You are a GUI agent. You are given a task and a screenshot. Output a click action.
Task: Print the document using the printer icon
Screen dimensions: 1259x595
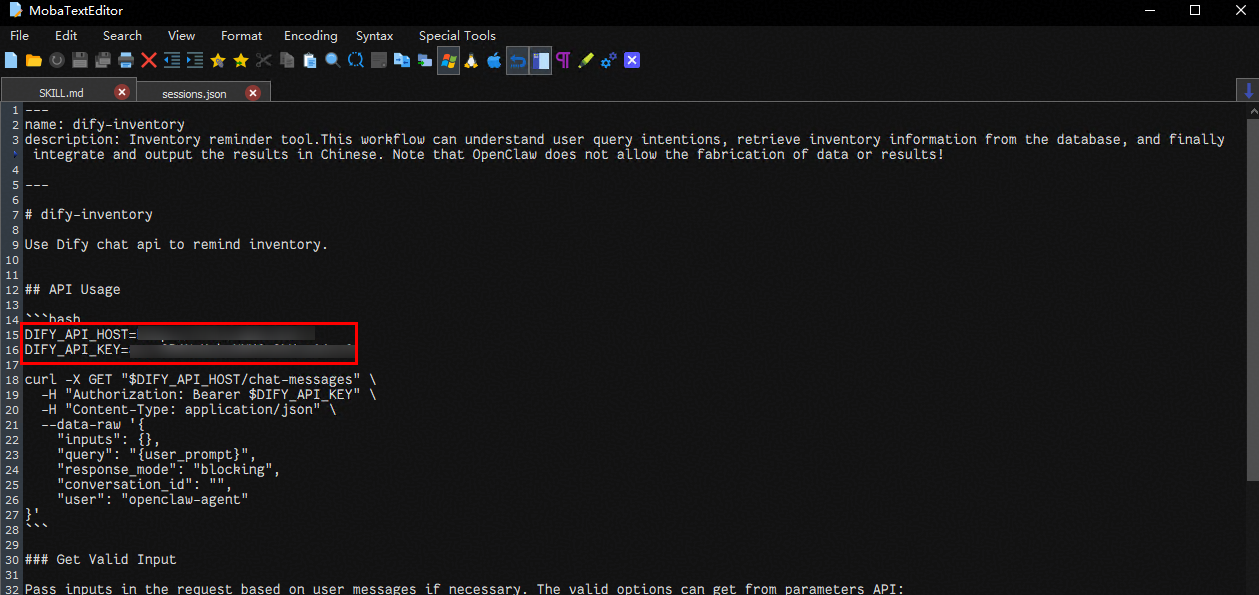pyautogui.click(x=126, y=61)
